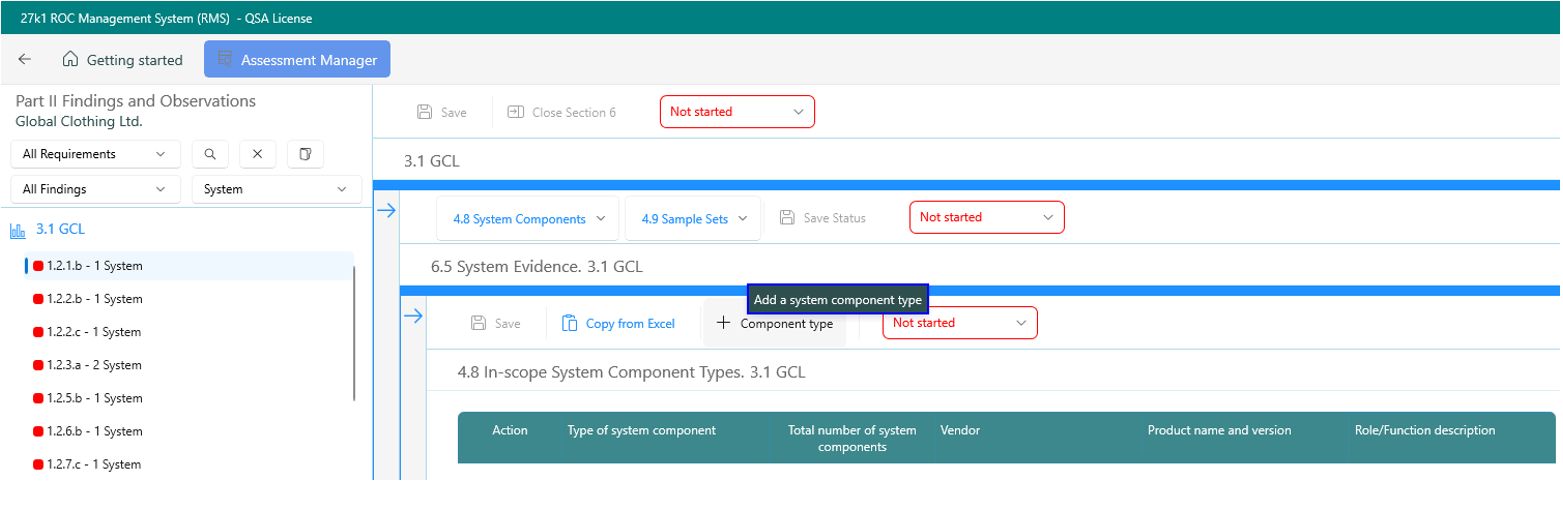This screenshot has width=1563, height=518.
Task: Open the 4.8 System Components dropdown
Action: [528, 218]
